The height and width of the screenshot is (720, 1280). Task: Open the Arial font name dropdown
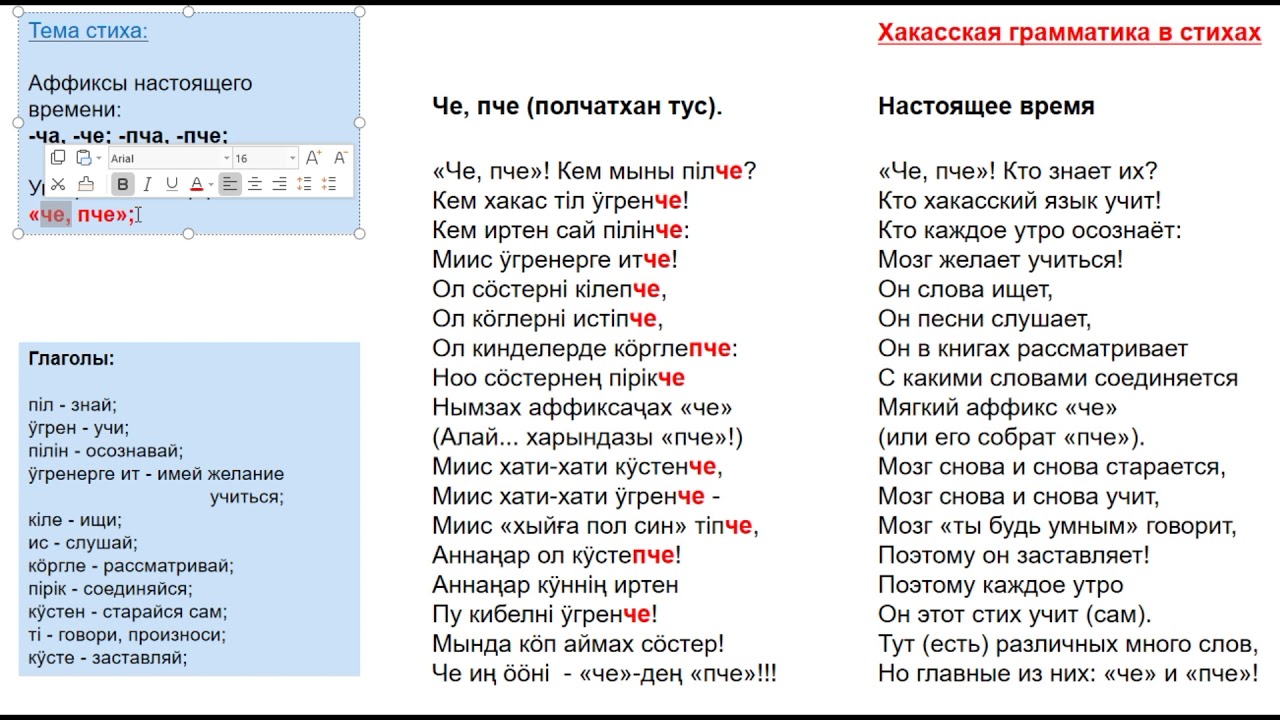coord(227,158)
